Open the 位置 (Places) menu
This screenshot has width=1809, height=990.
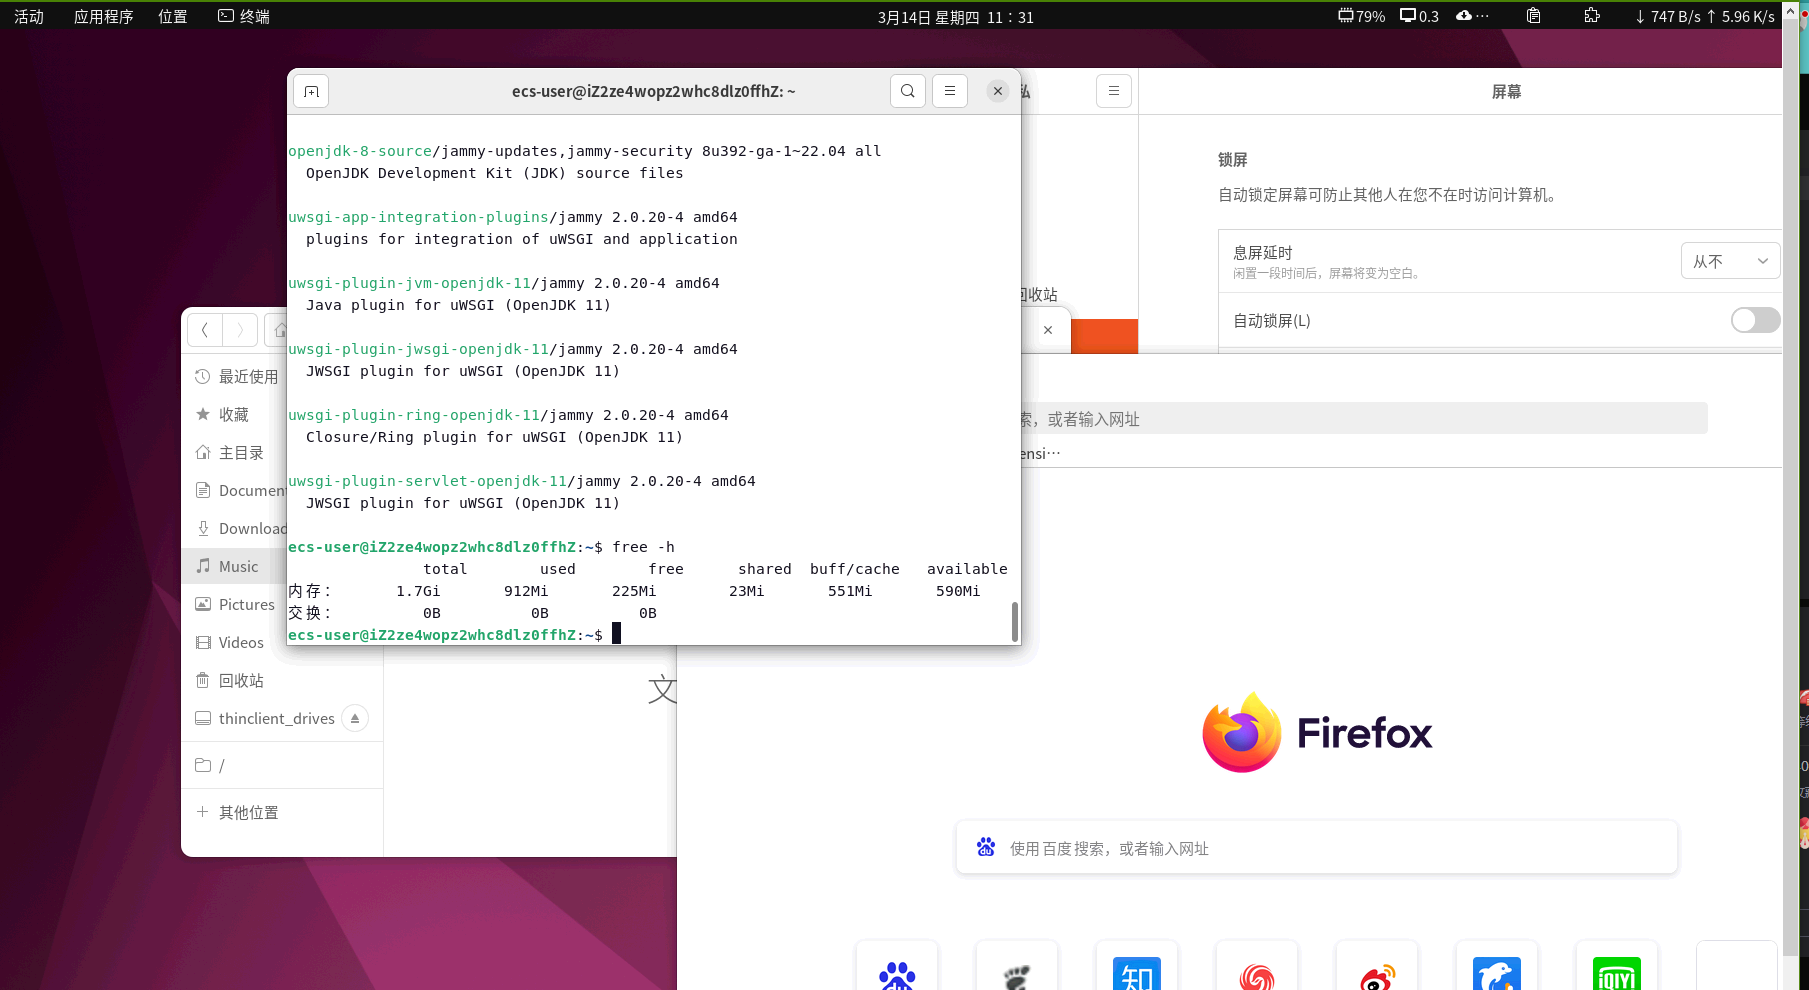point(173,16)
